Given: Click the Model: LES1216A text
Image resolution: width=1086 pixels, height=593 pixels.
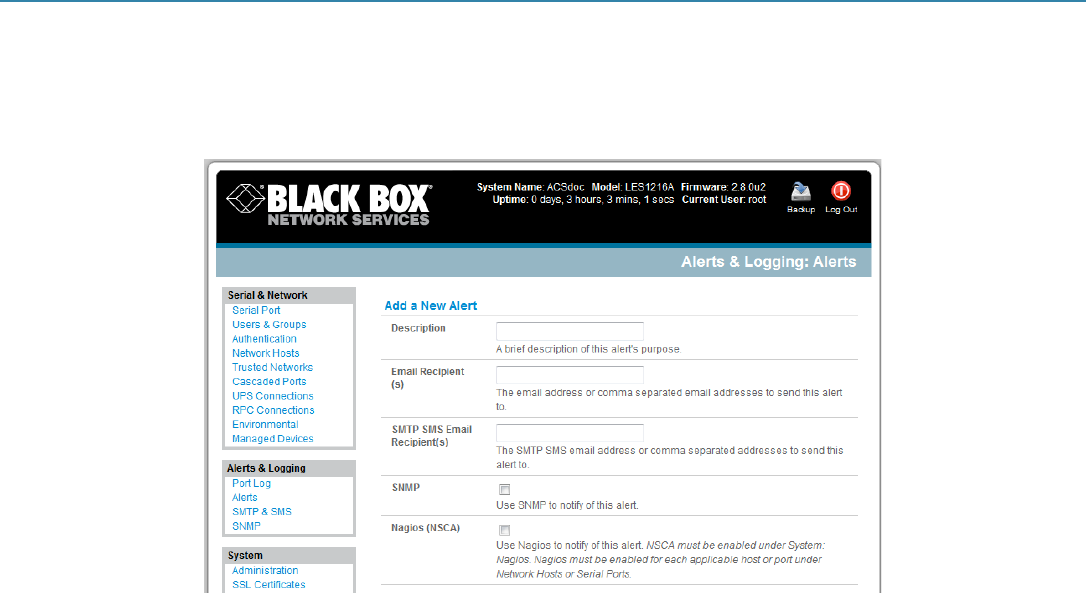Looking at the screenshot, I should (x=632, y=187).
